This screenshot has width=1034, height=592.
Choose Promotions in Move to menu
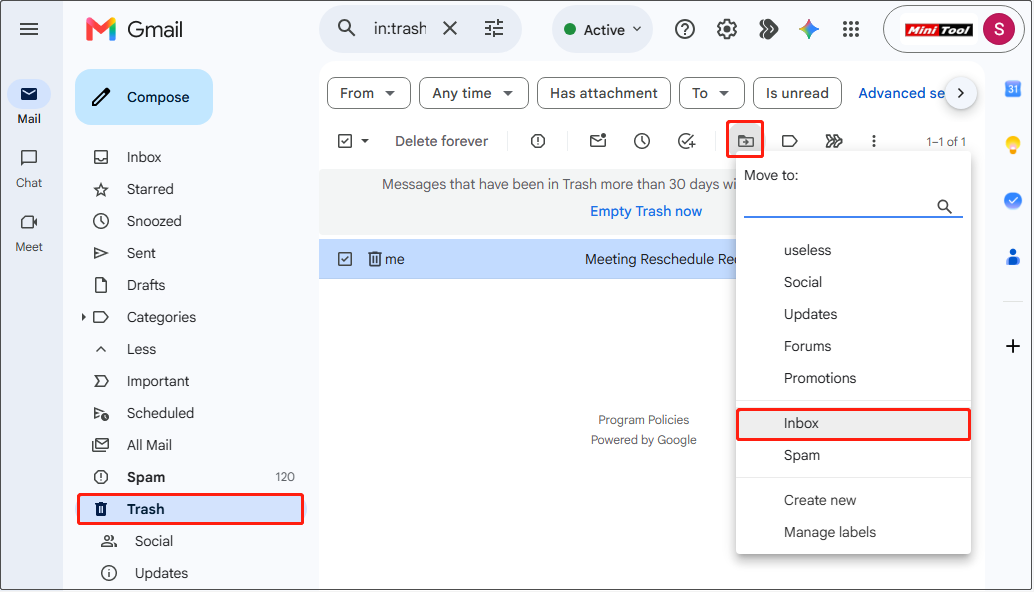(x=853, y=378)
